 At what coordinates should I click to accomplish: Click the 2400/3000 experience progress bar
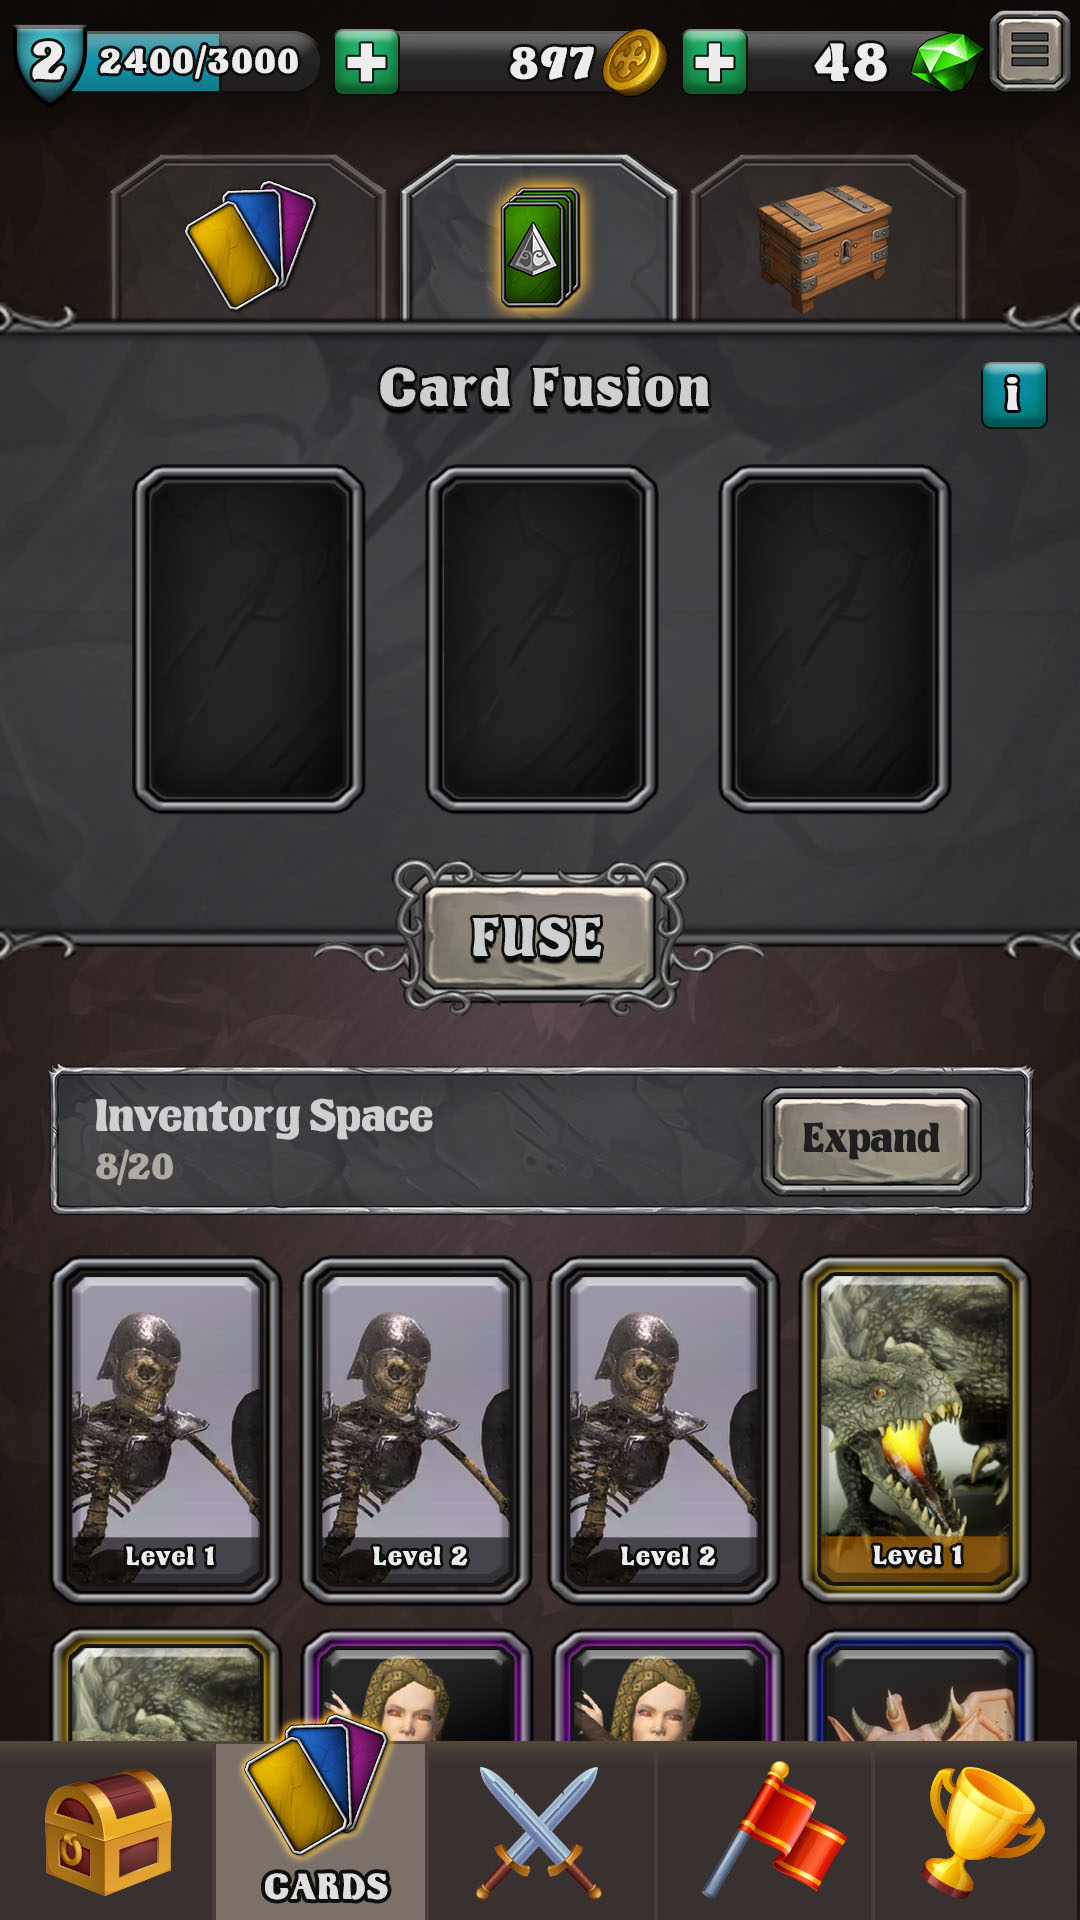(x=198, y=62)
